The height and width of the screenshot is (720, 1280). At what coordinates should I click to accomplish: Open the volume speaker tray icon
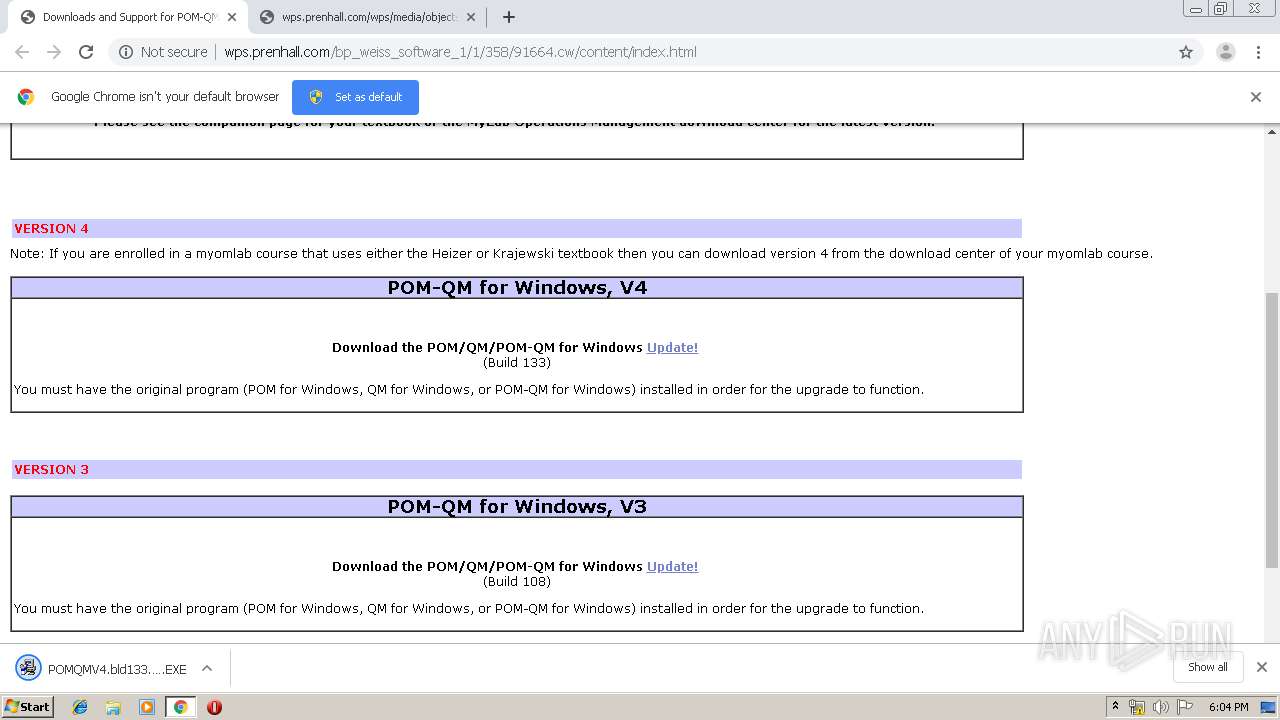(1161, 707)
